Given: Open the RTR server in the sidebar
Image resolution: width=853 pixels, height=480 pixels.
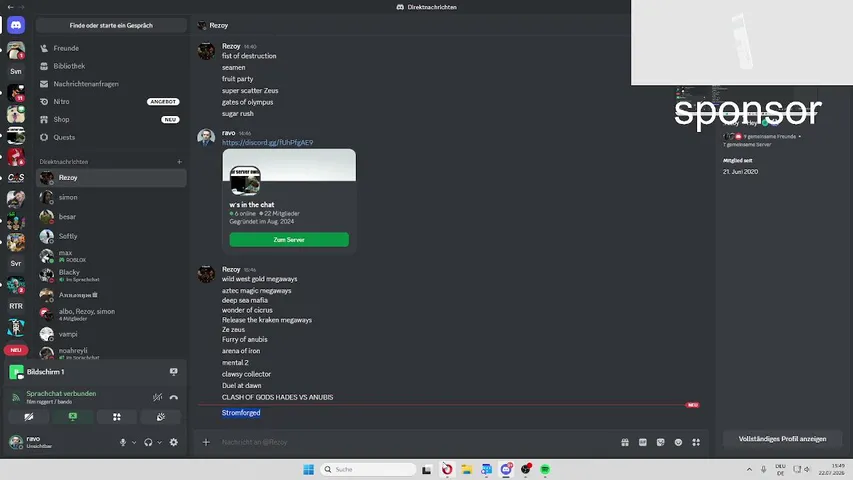Looking at the screenshot, I should (x=16, y=306).
